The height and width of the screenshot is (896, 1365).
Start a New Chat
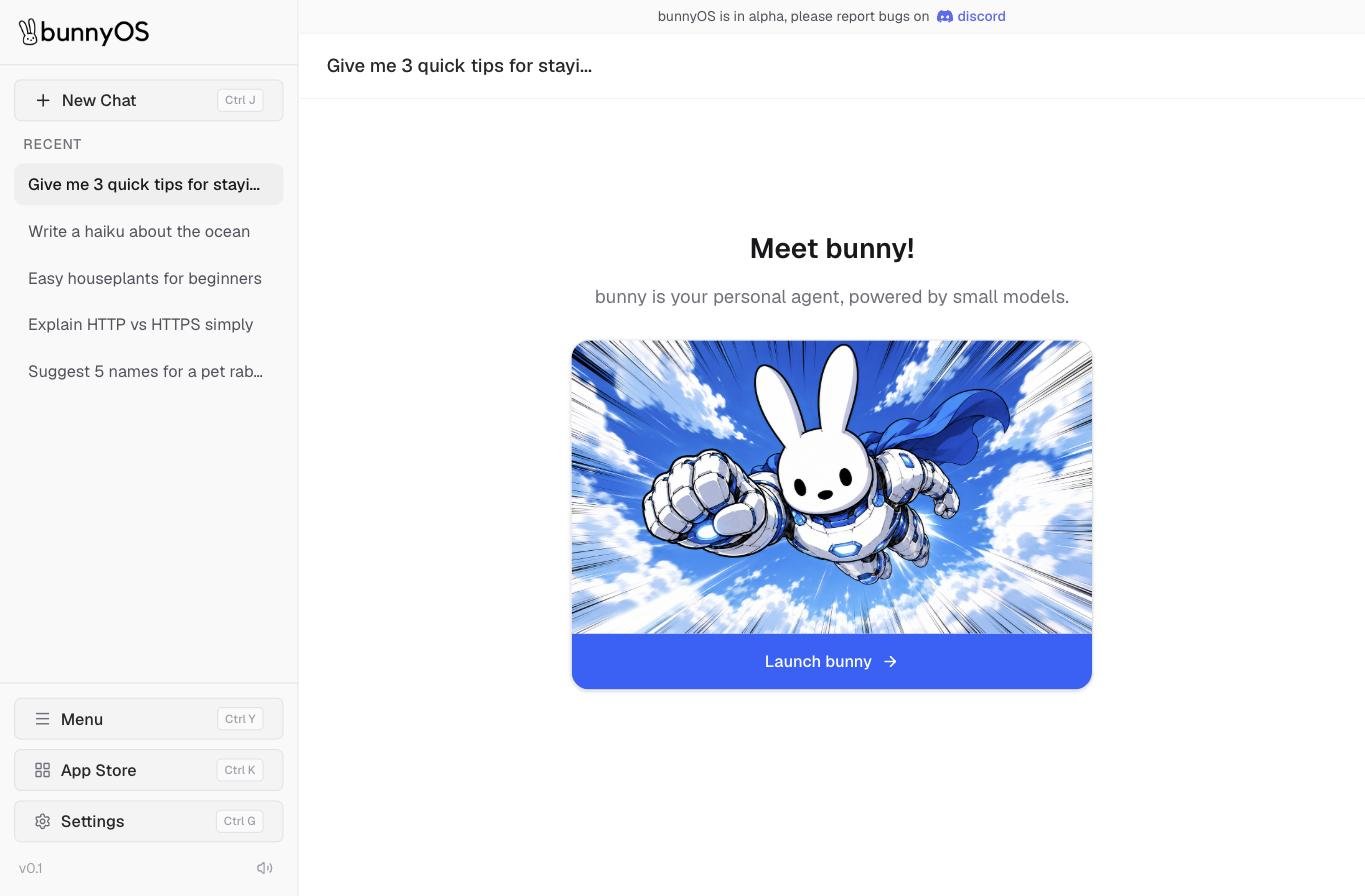click(149, 100)
